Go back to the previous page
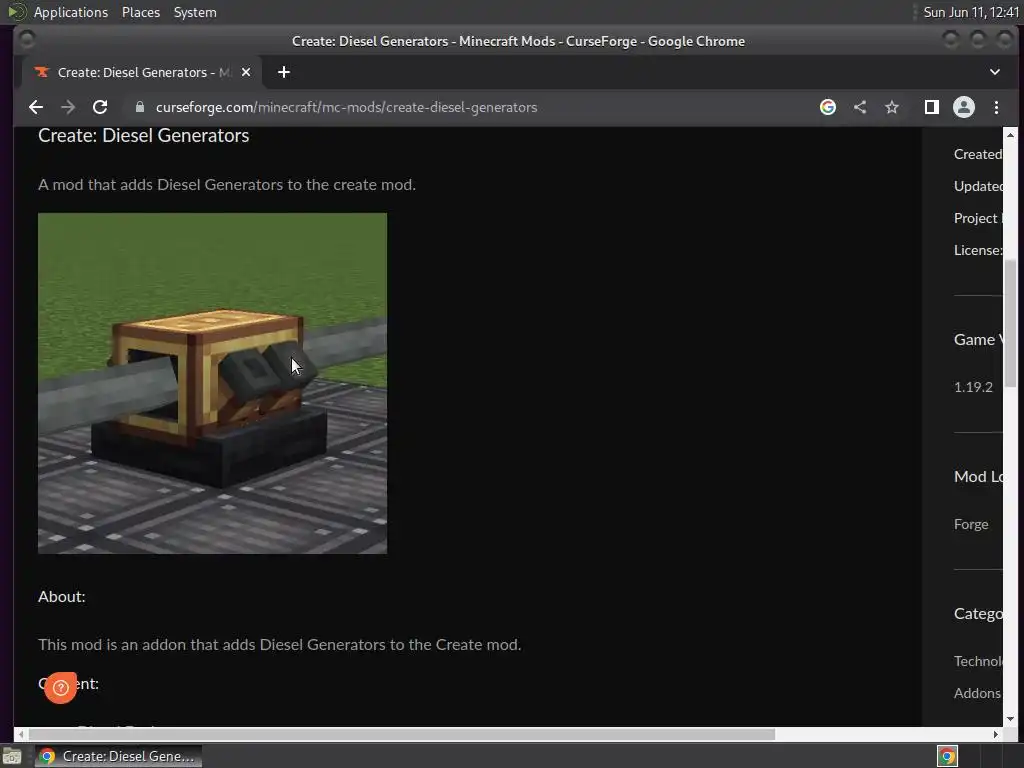Viewport: 1024px width, 768px height. (36, 107)
